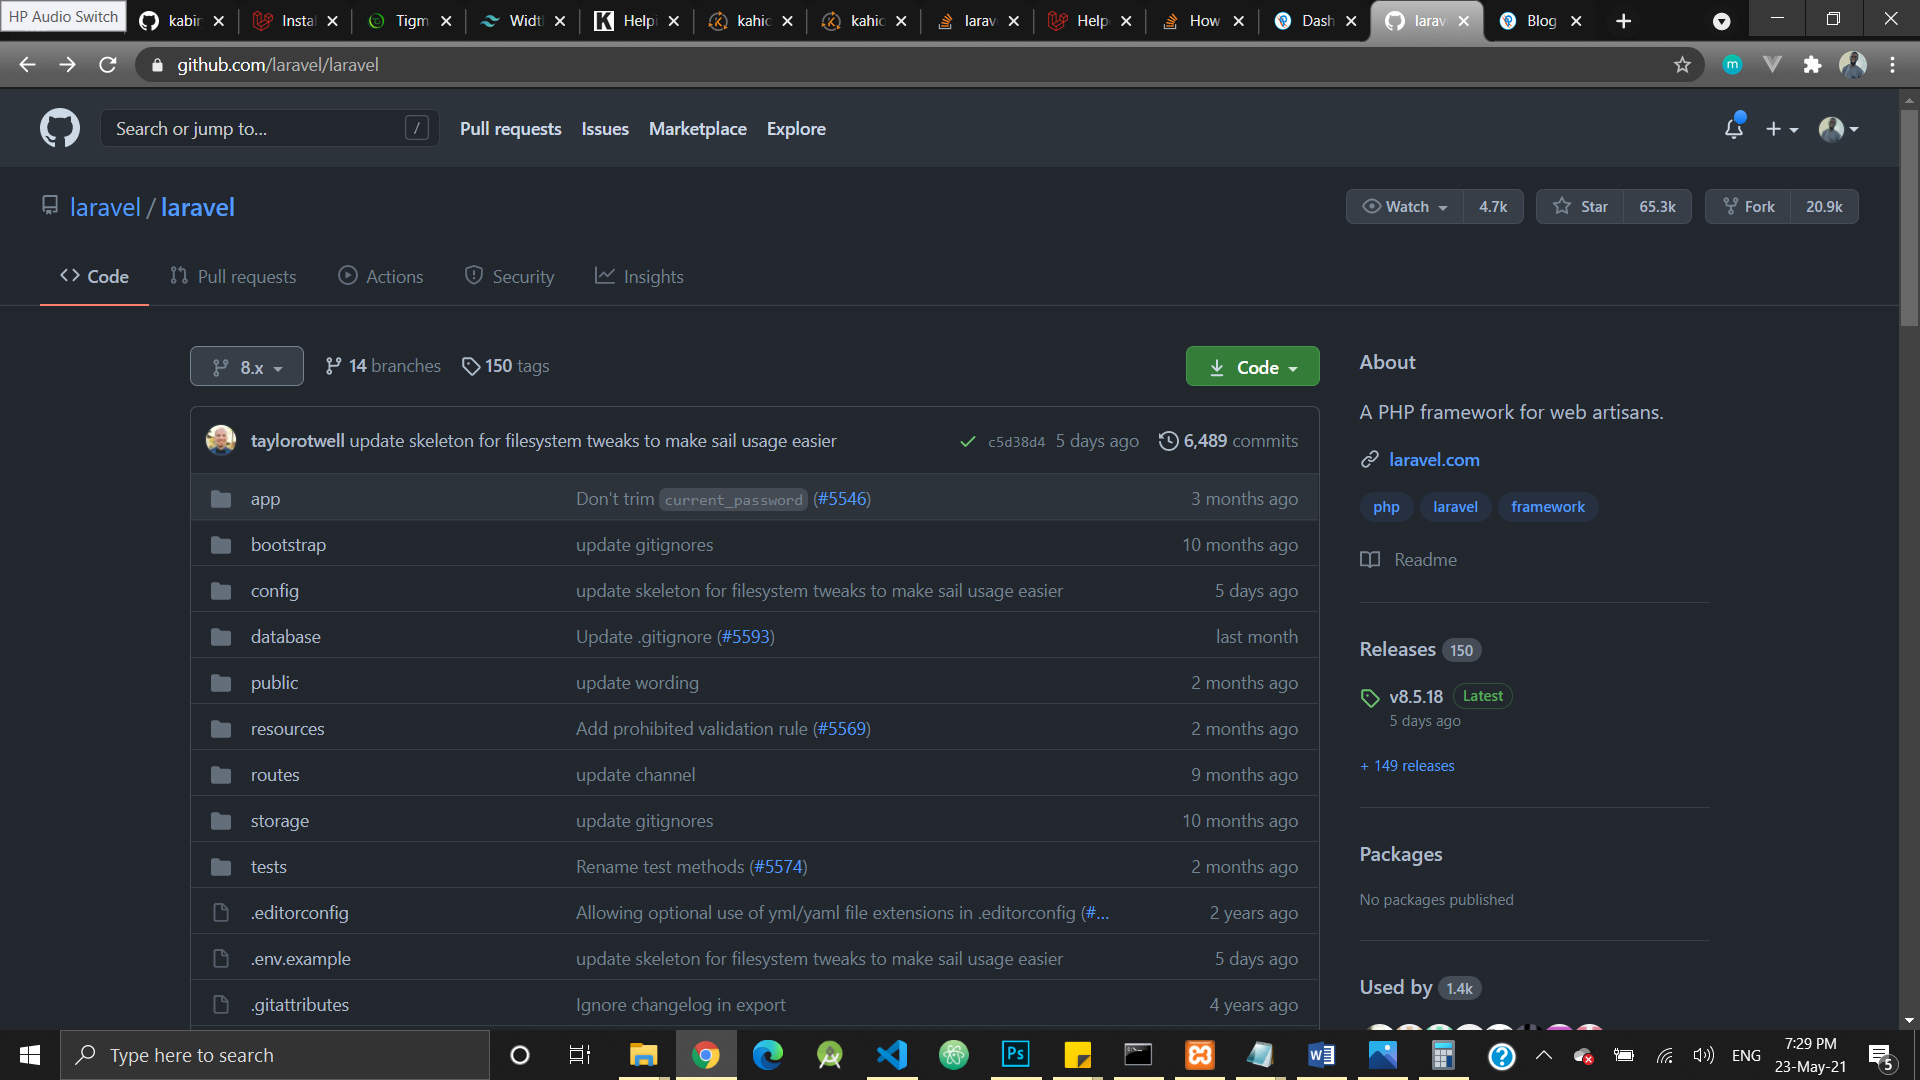
Task: Click taylorotwell's avatar thumbnail
Action: pyautogui.click(x=221, y=440)
